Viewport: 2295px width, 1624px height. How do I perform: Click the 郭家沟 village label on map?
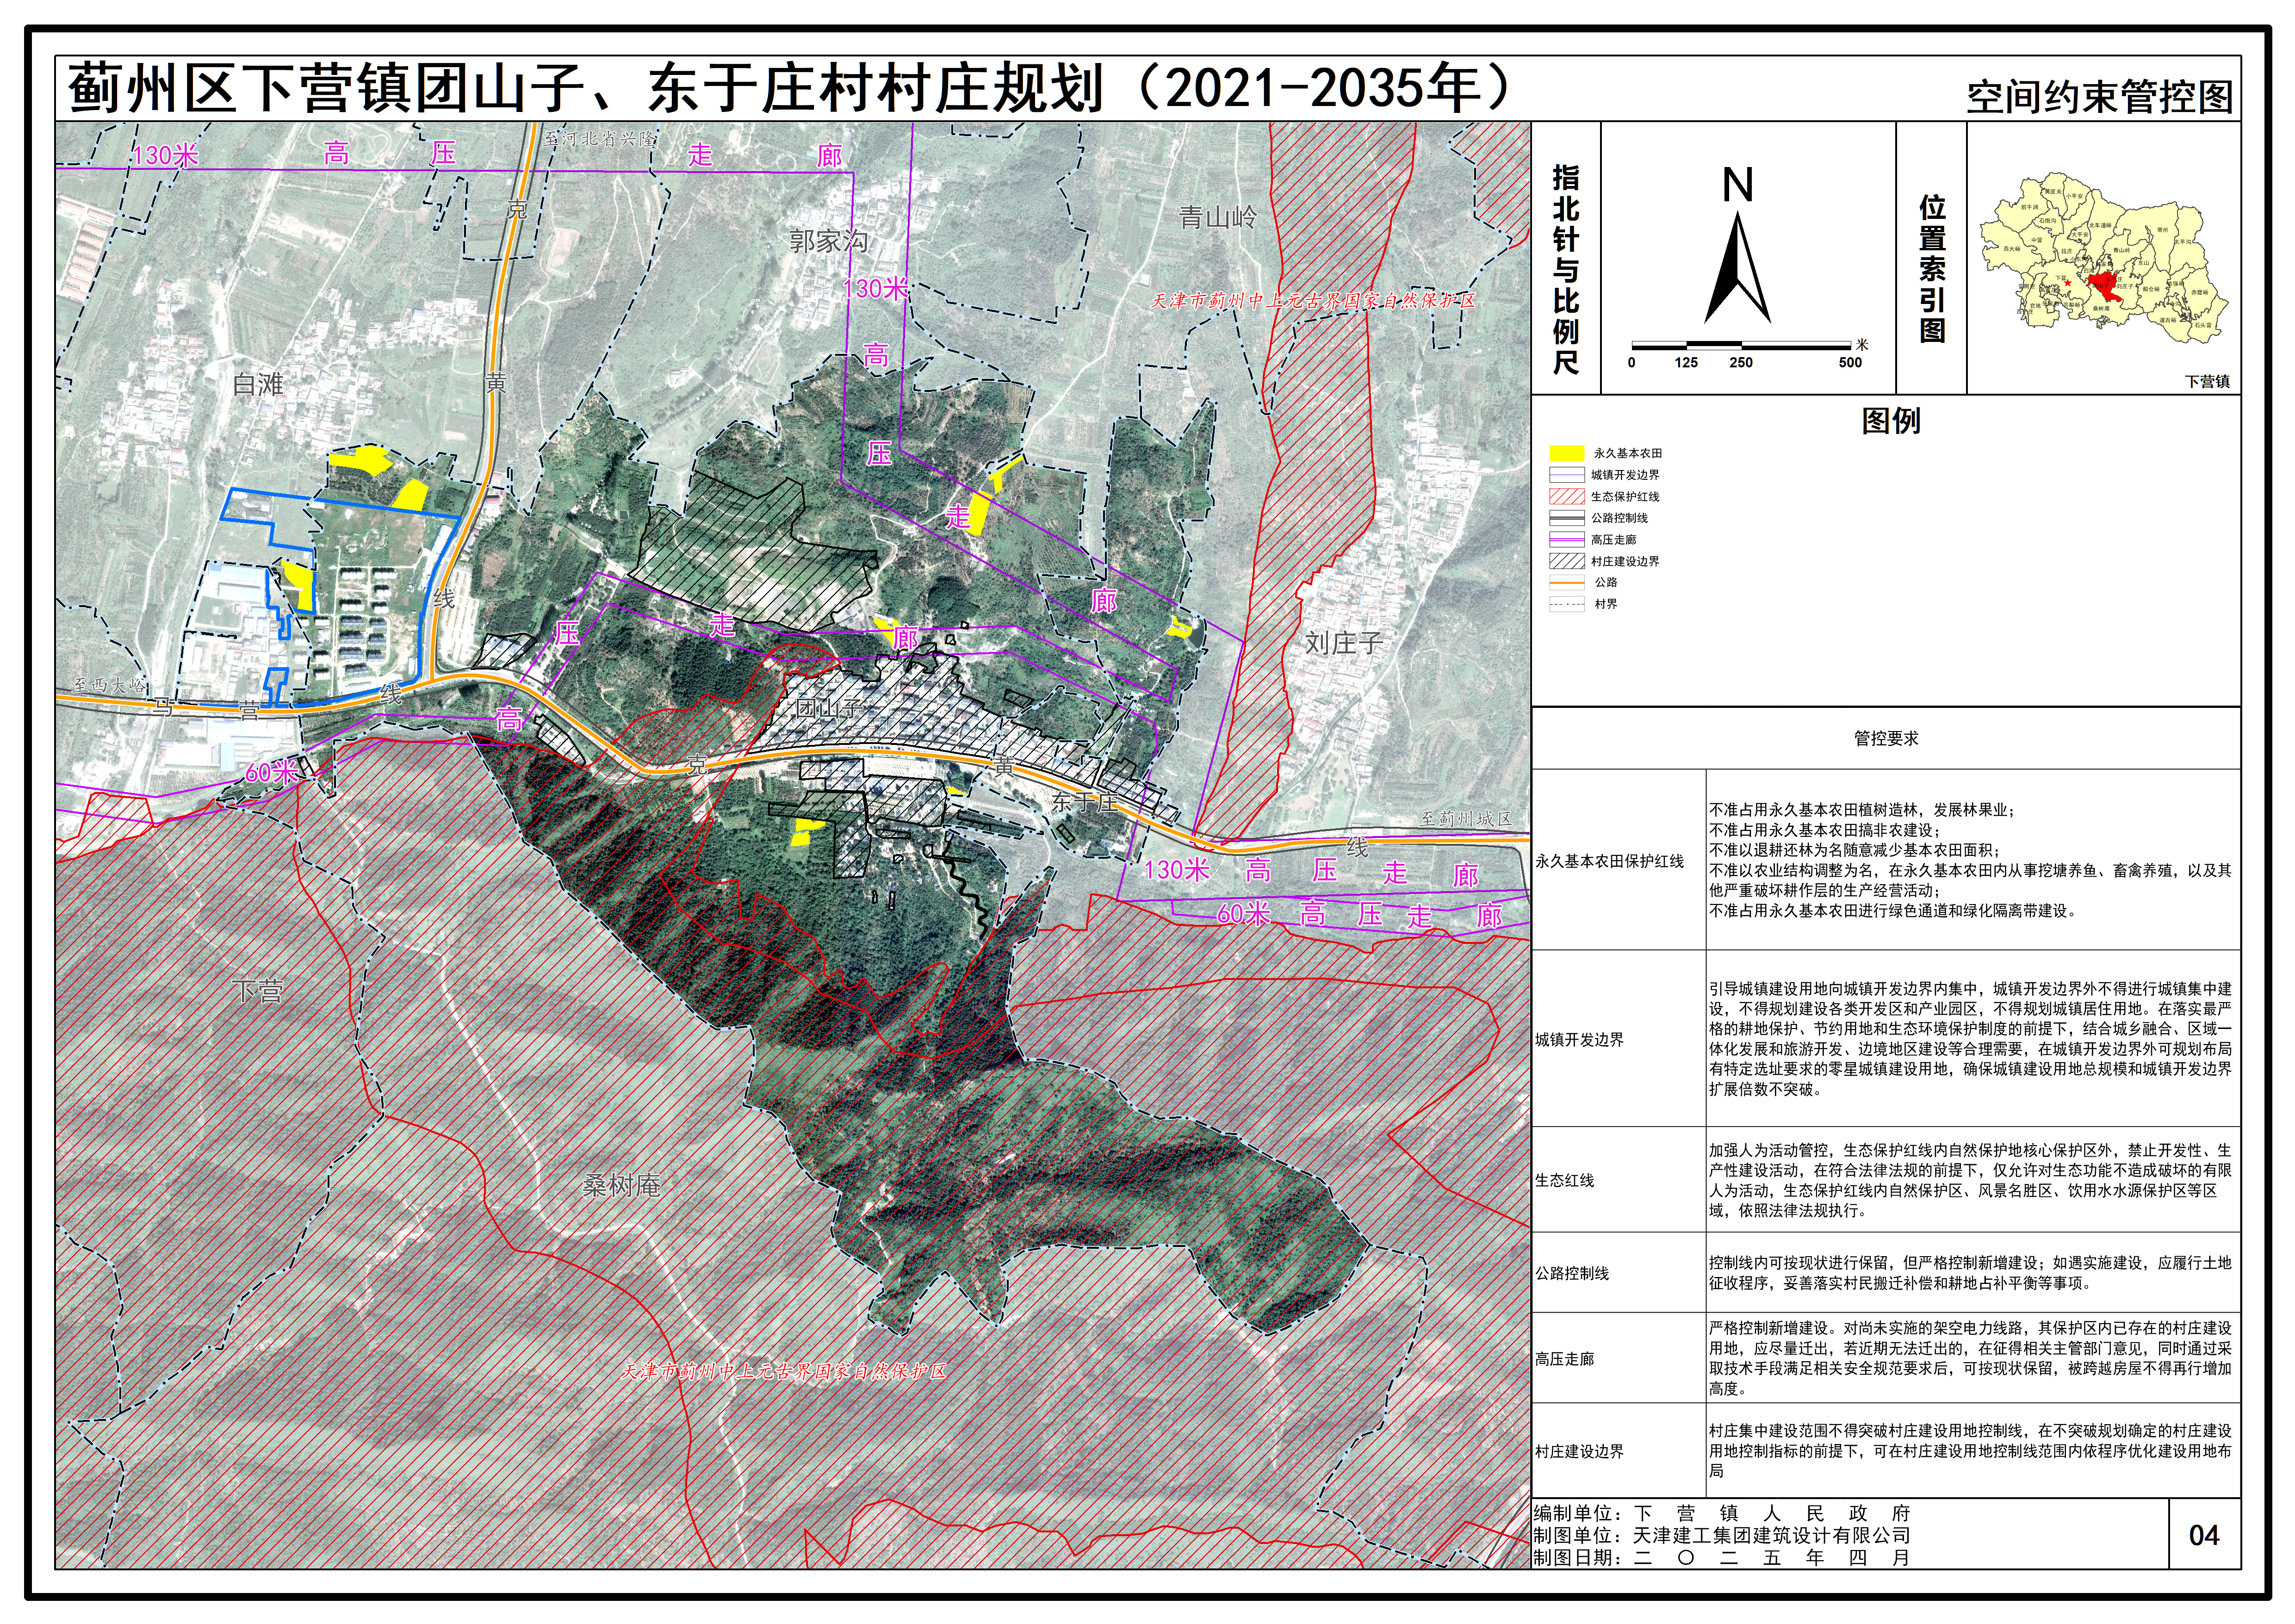pos(828,241)
